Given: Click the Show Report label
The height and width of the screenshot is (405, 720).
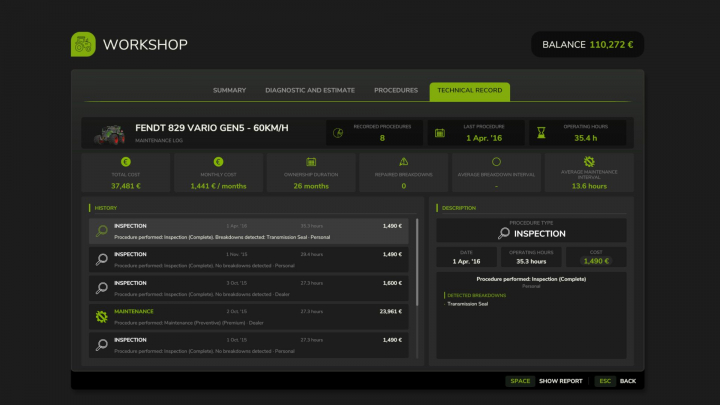Looking at the screenshot, I should pyautogui.click(x=561, y=381).
